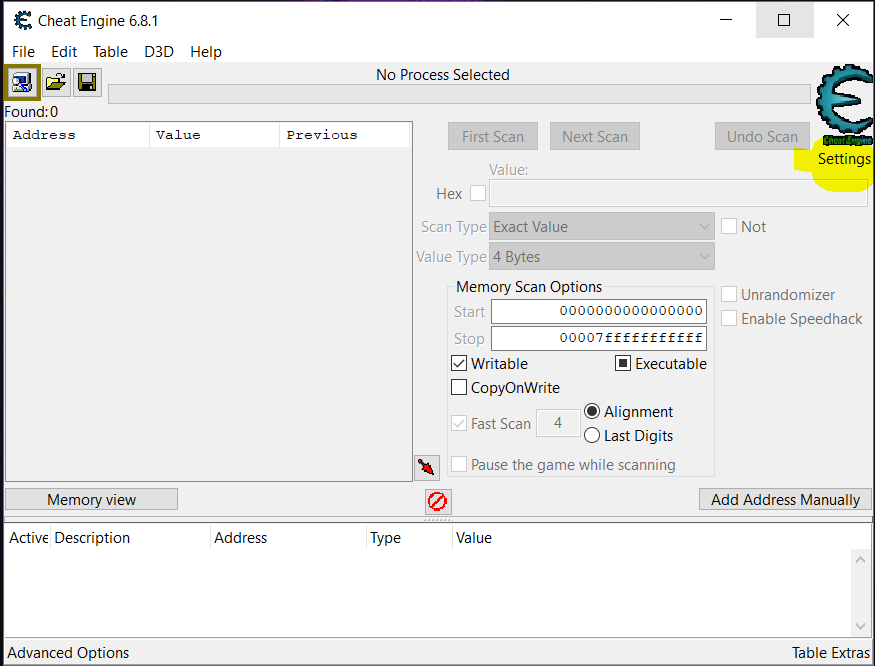Click the Cheat Engine logo at top right
Viewport: 875px width, 666px height.
click(x=845, y=104)
